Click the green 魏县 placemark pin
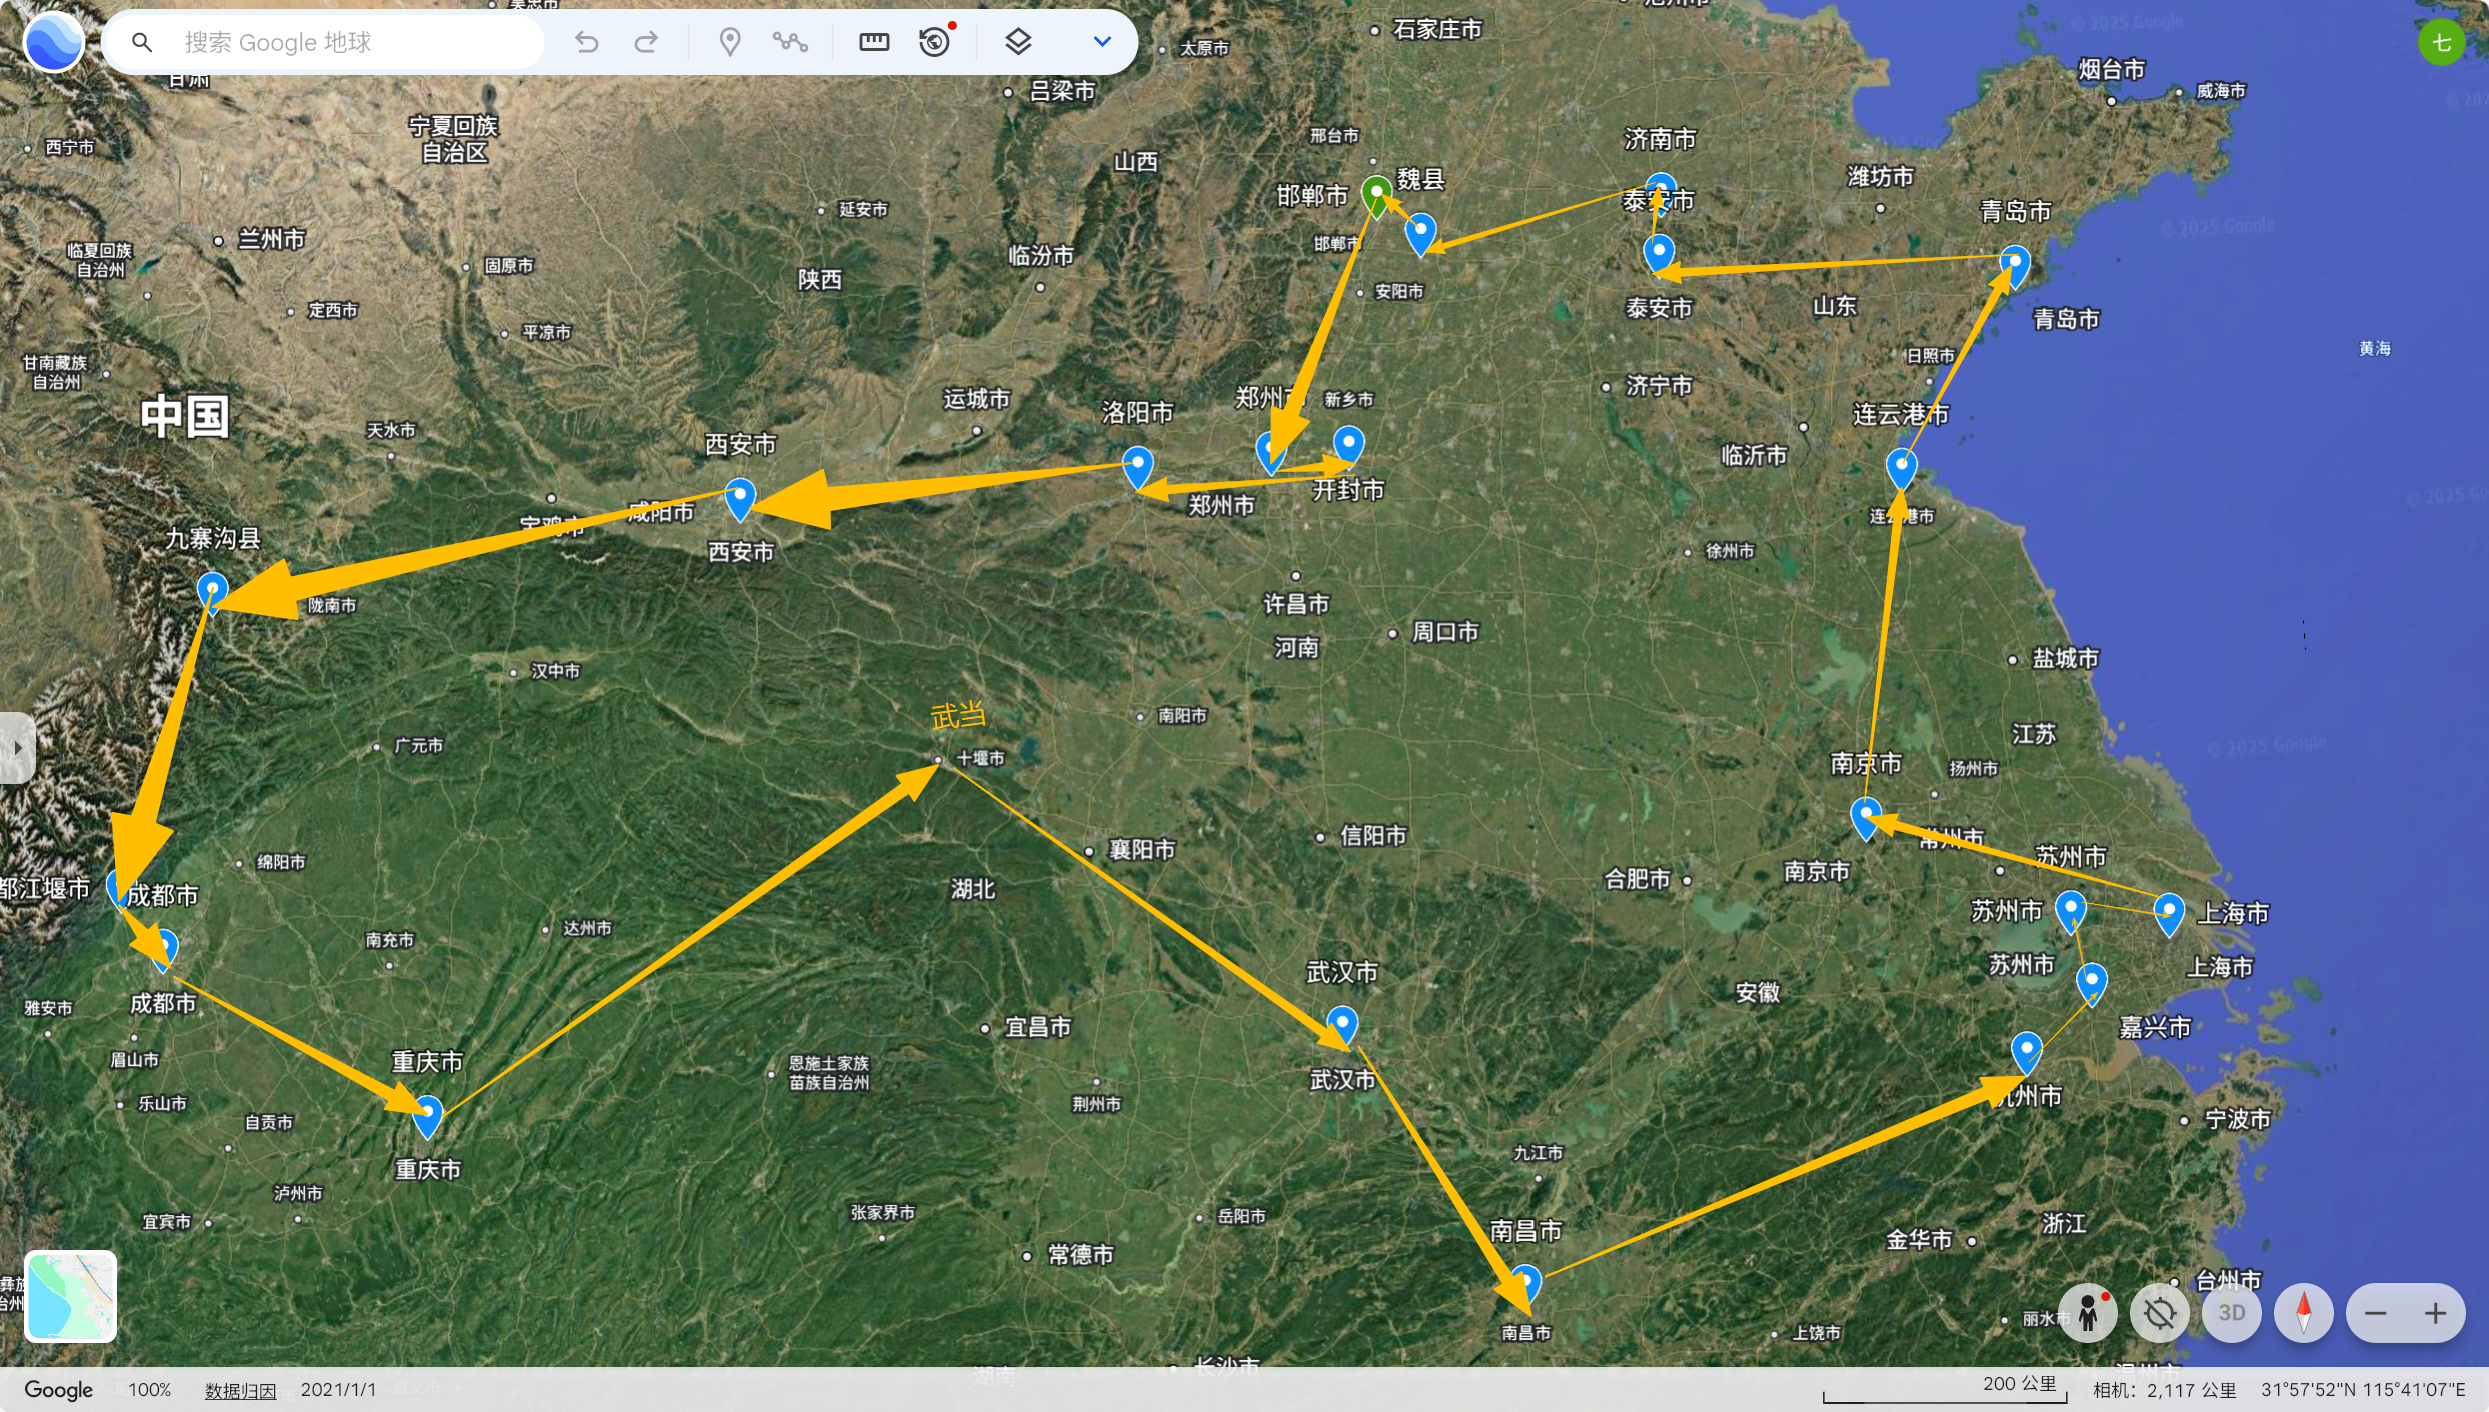The image size is (2489, 1412). (x=1377, y=196)
